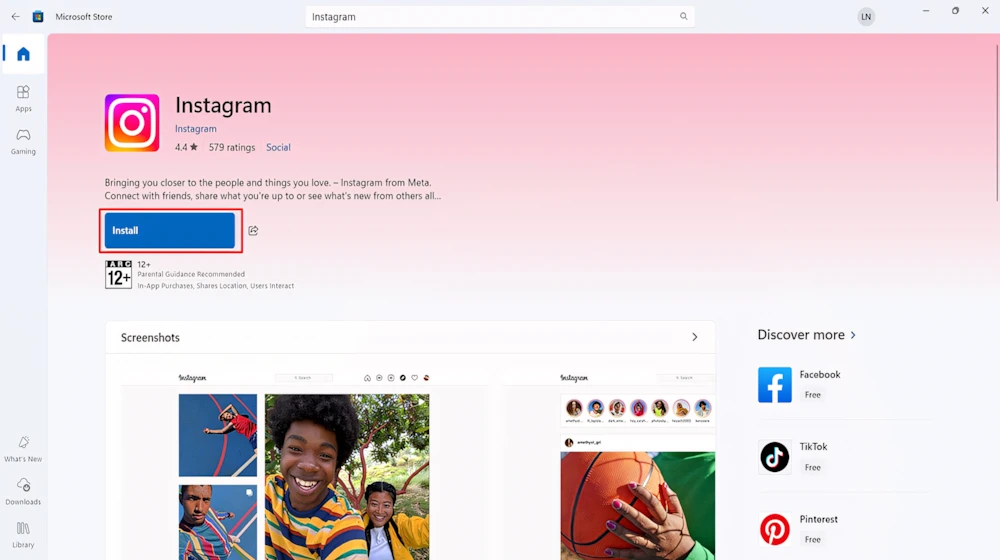Click the 4.4 star rating
This screenshot has height=560, width=1000.
click(x=186, y=147)
